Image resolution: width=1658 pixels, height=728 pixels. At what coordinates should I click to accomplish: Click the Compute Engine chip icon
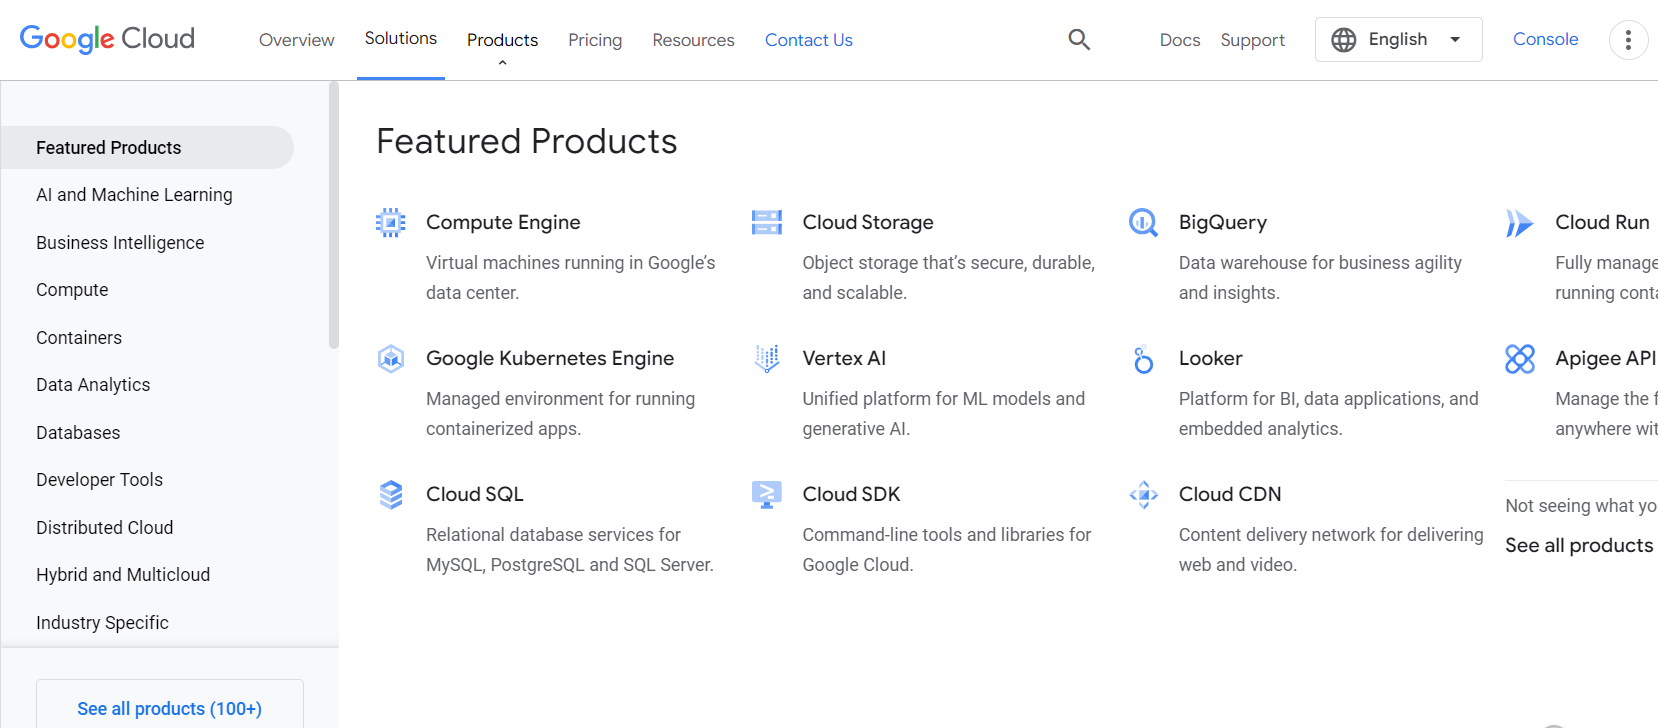(390, 222)
